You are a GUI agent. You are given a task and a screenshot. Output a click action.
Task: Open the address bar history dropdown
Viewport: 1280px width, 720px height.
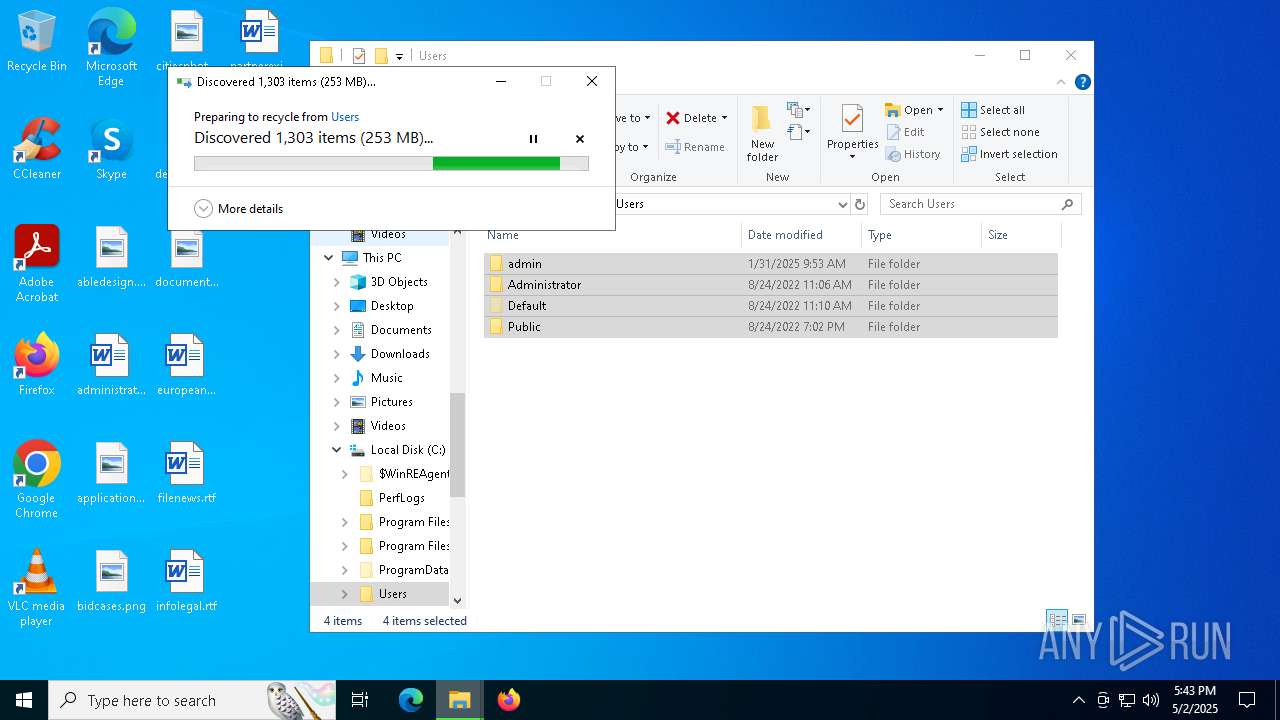[x=842, y=204]
